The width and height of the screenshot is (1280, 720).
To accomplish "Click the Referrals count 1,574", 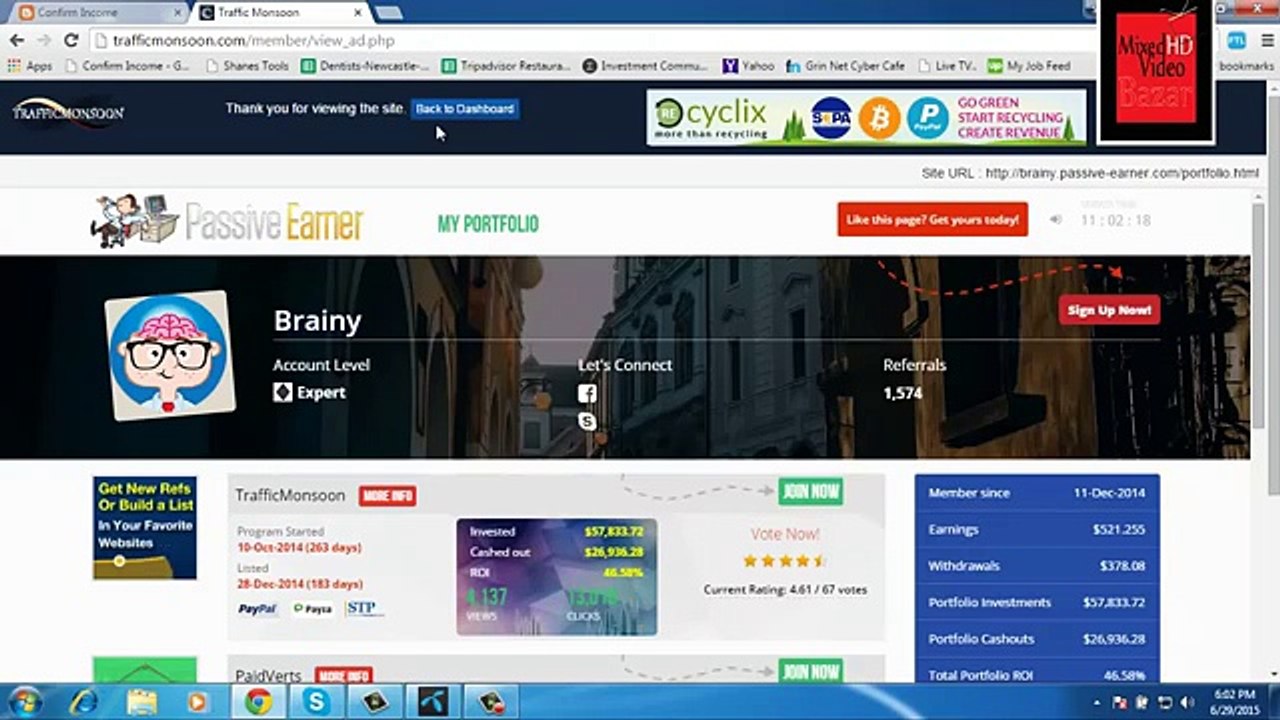I will (902, 394).
